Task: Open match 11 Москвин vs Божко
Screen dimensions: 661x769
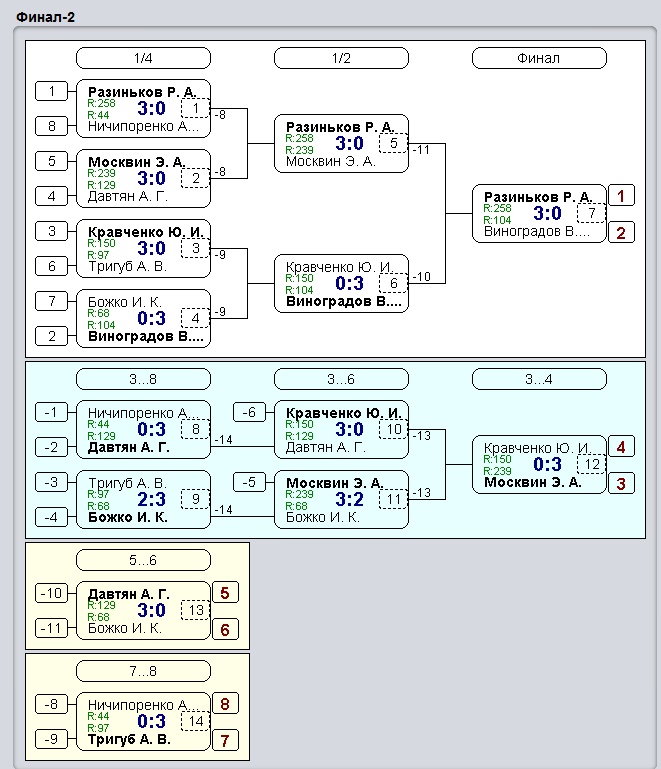Action: (341, 500)
